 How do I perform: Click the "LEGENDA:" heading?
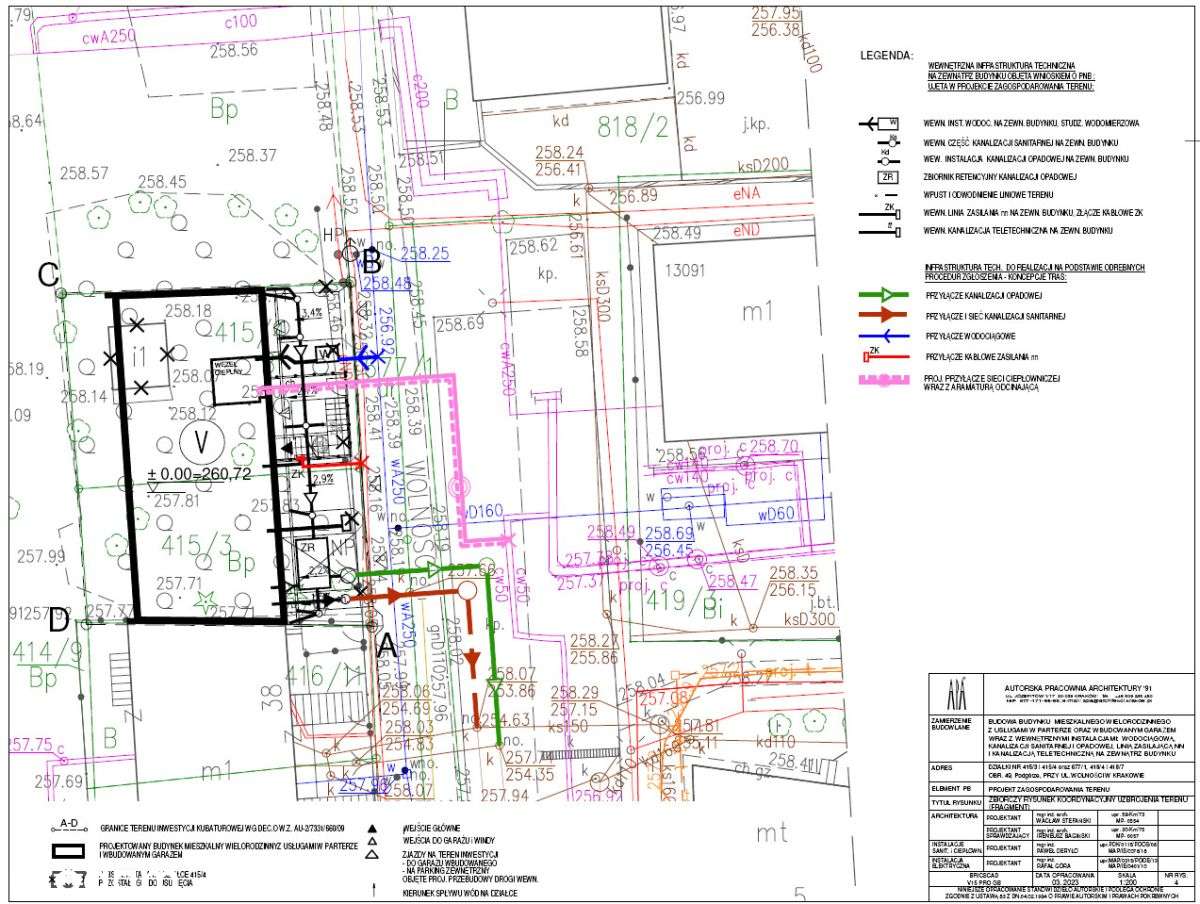(887, 55)
